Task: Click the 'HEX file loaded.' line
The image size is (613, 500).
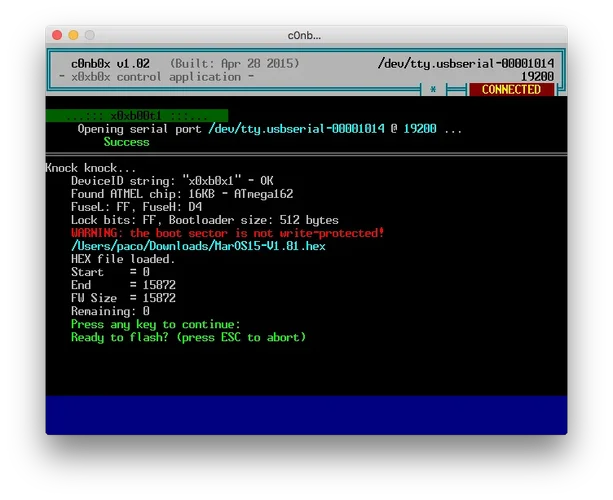Action: (123, 259)
